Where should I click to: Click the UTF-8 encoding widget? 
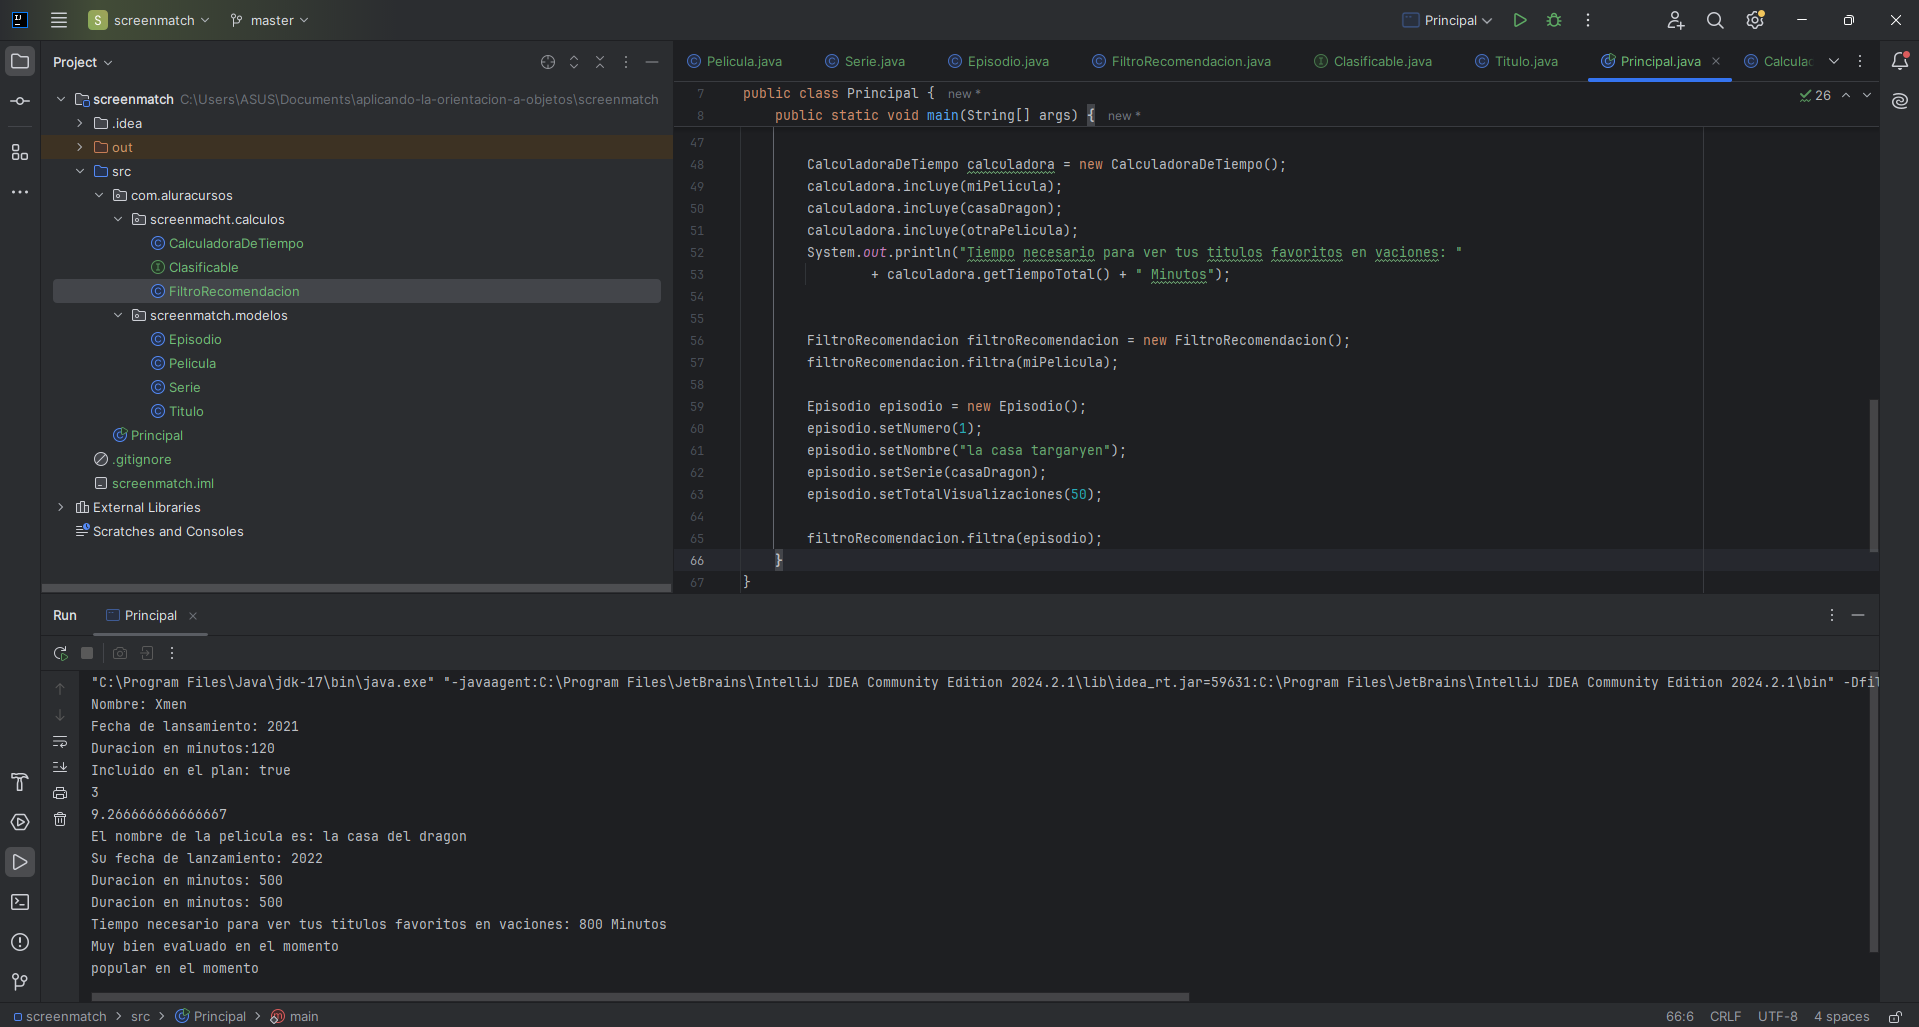click(1777, 1016)
